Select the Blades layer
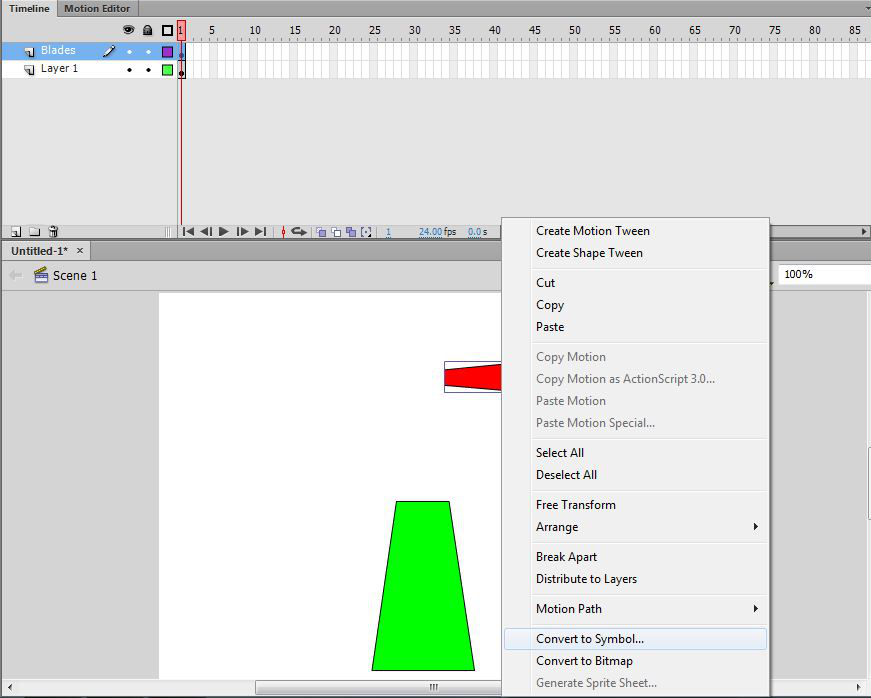This screenshot has height=698, width=871. coord(58,51)
